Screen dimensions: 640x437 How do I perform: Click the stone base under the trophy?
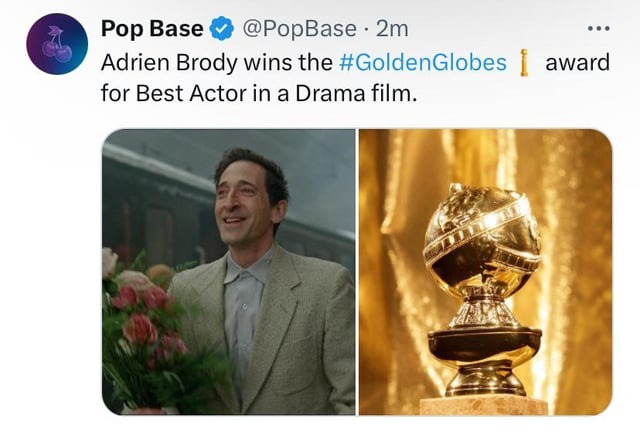tap(484, 405)
